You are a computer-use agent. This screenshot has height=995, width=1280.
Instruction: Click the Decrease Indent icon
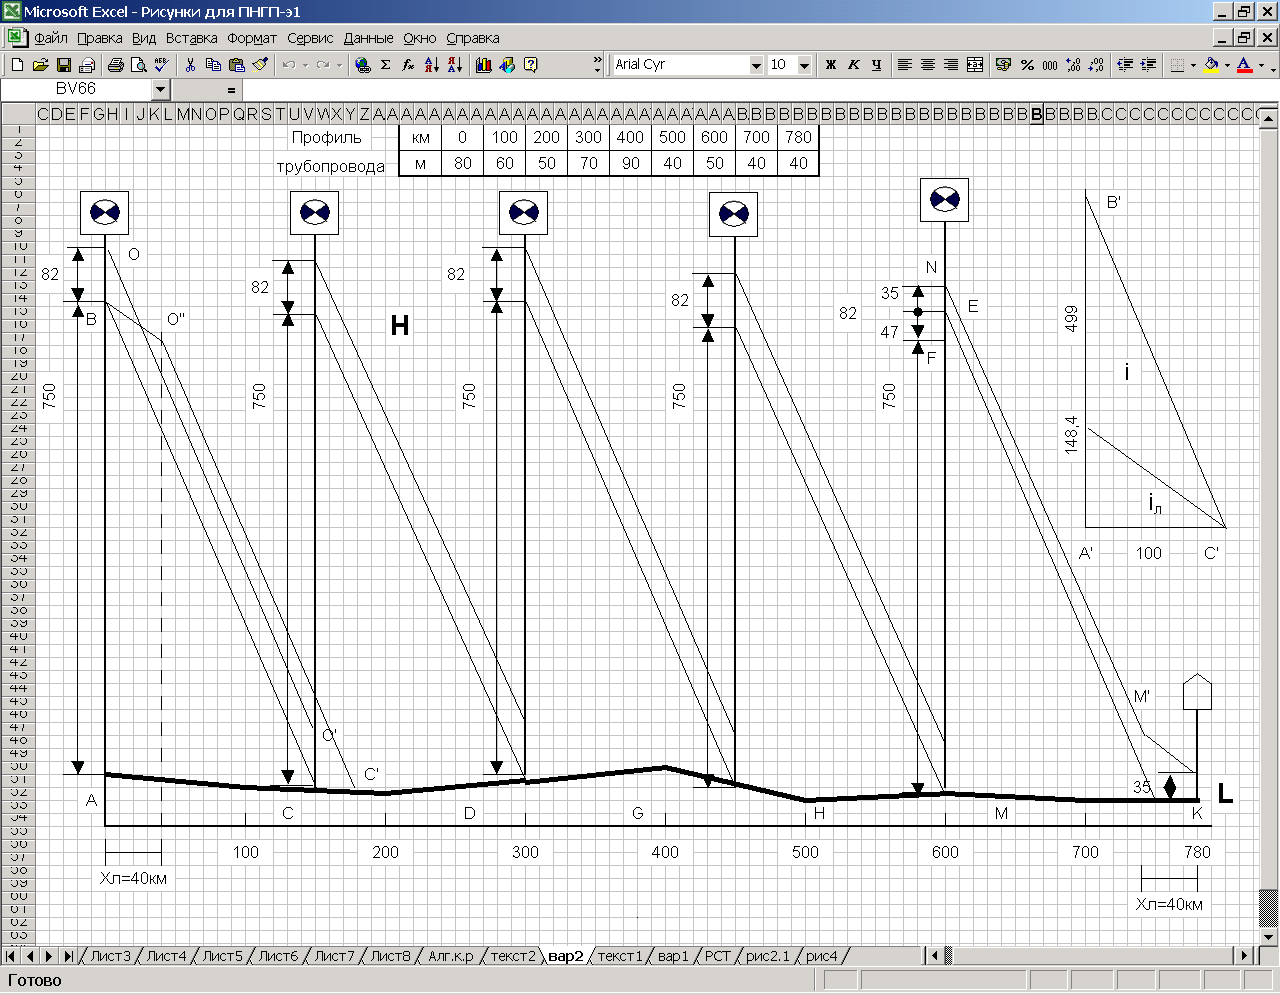1125,65
